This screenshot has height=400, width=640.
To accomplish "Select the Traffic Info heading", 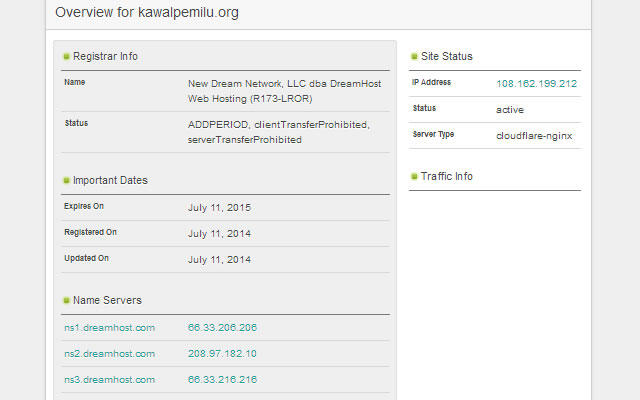I will click(447, 176).
